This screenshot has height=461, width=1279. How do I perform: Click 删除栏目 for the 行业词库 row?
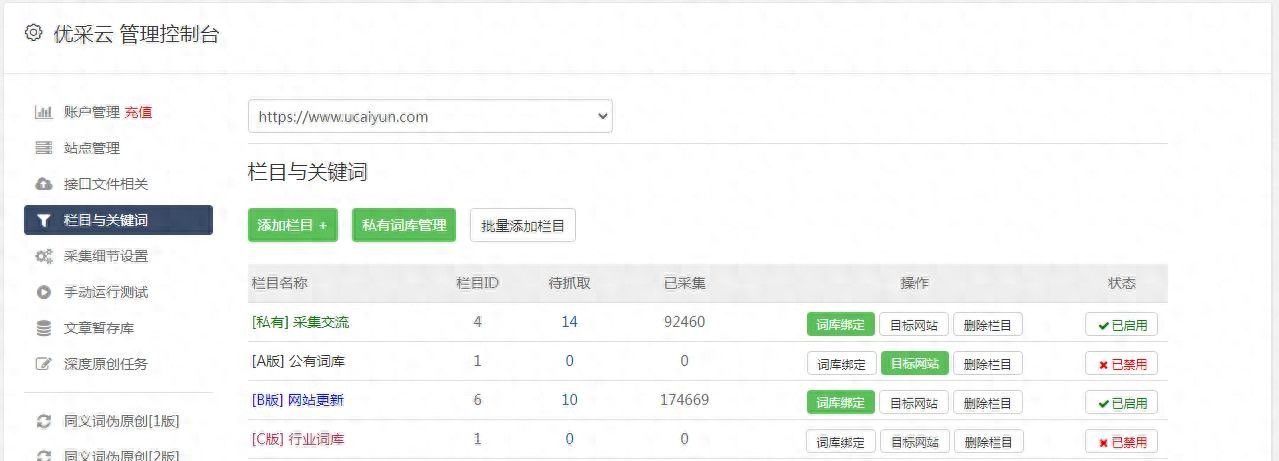pos(987,441)
